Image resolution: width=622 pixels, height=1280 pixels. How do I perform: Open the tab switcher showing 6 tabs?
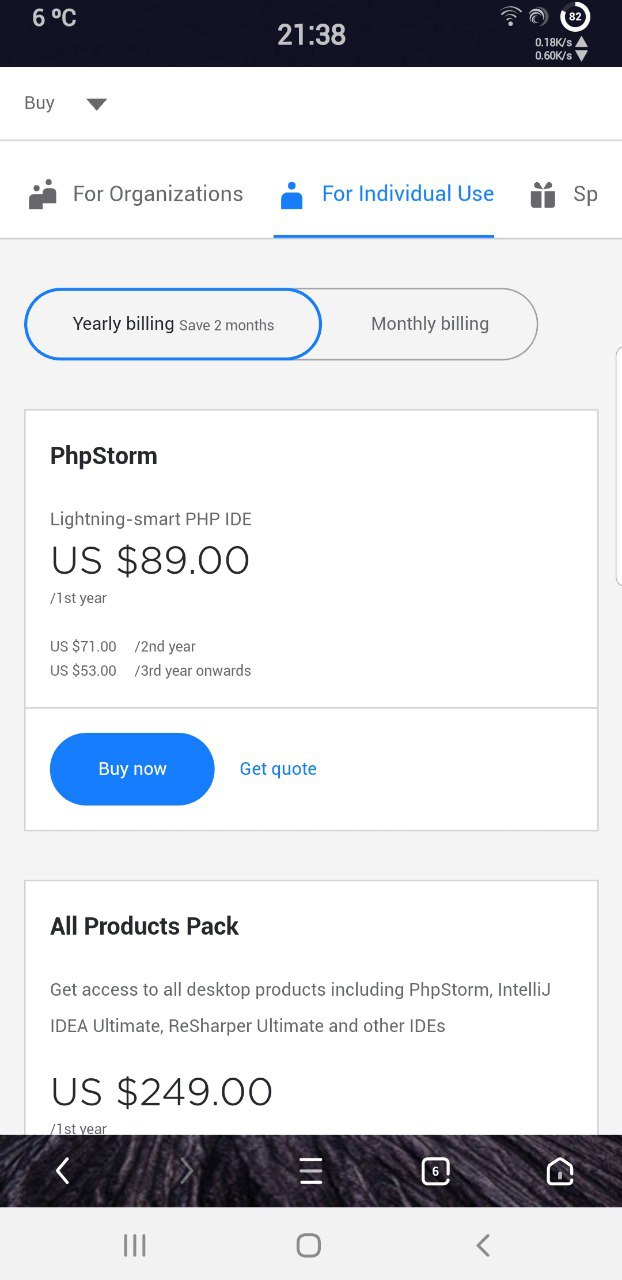[x=435, y=1170]
